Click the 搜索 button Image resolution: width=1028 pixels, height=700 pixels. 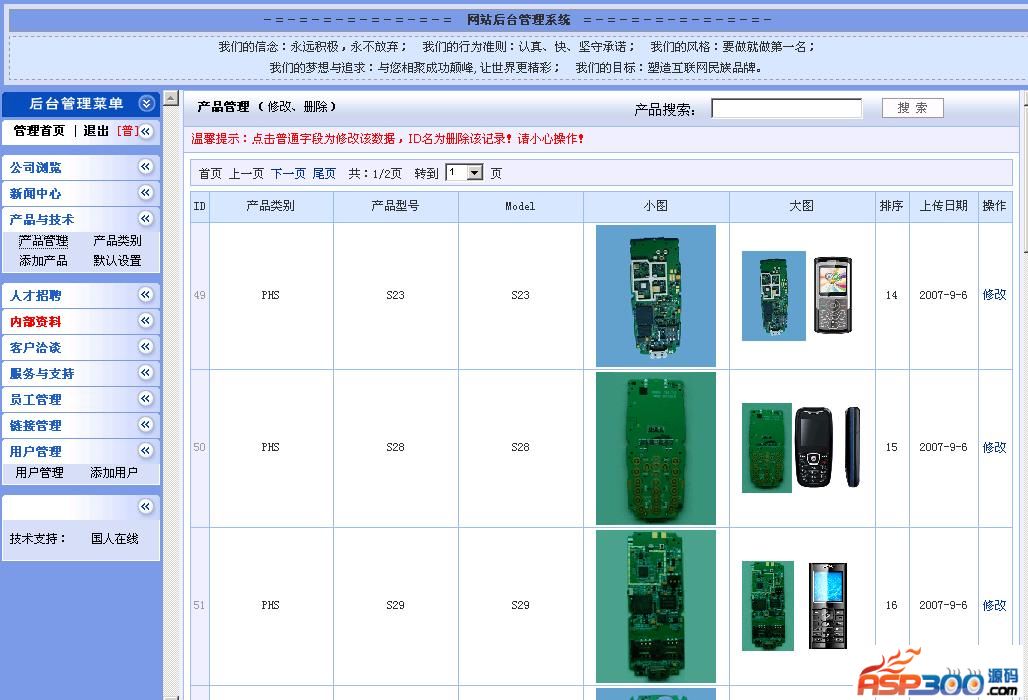click(x=913, y=108)
